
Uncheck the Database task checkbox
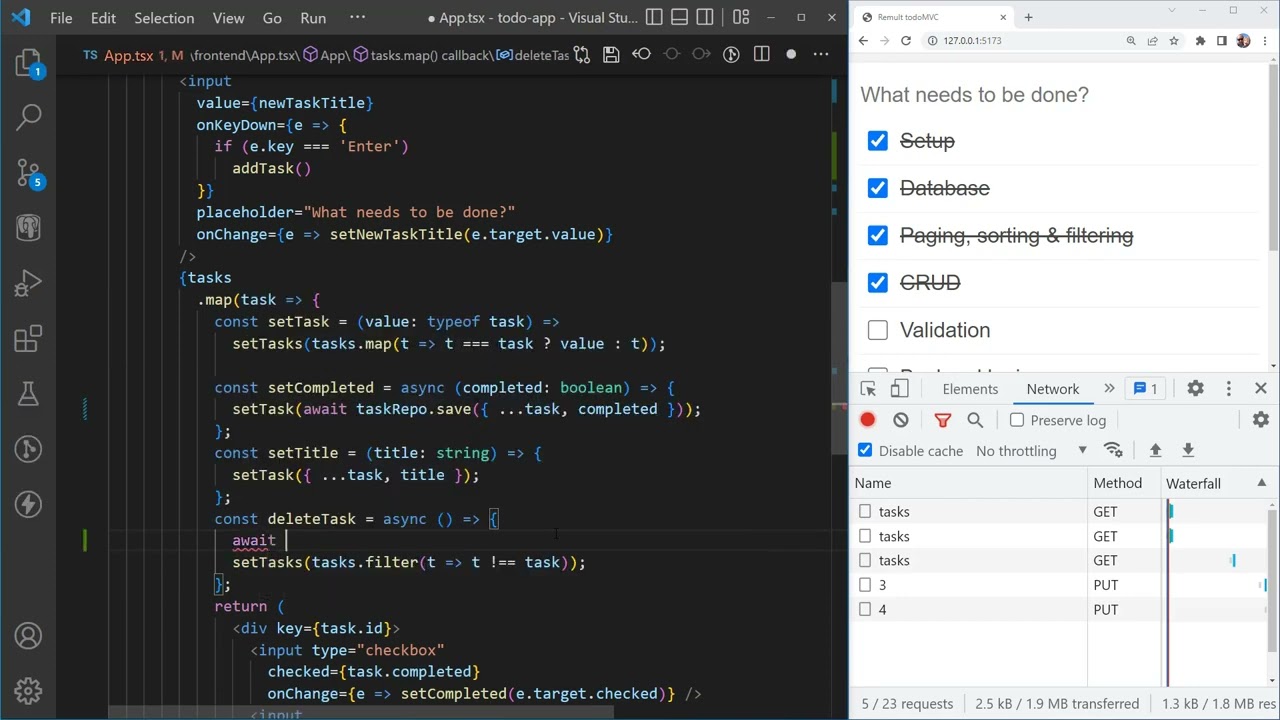877,188
